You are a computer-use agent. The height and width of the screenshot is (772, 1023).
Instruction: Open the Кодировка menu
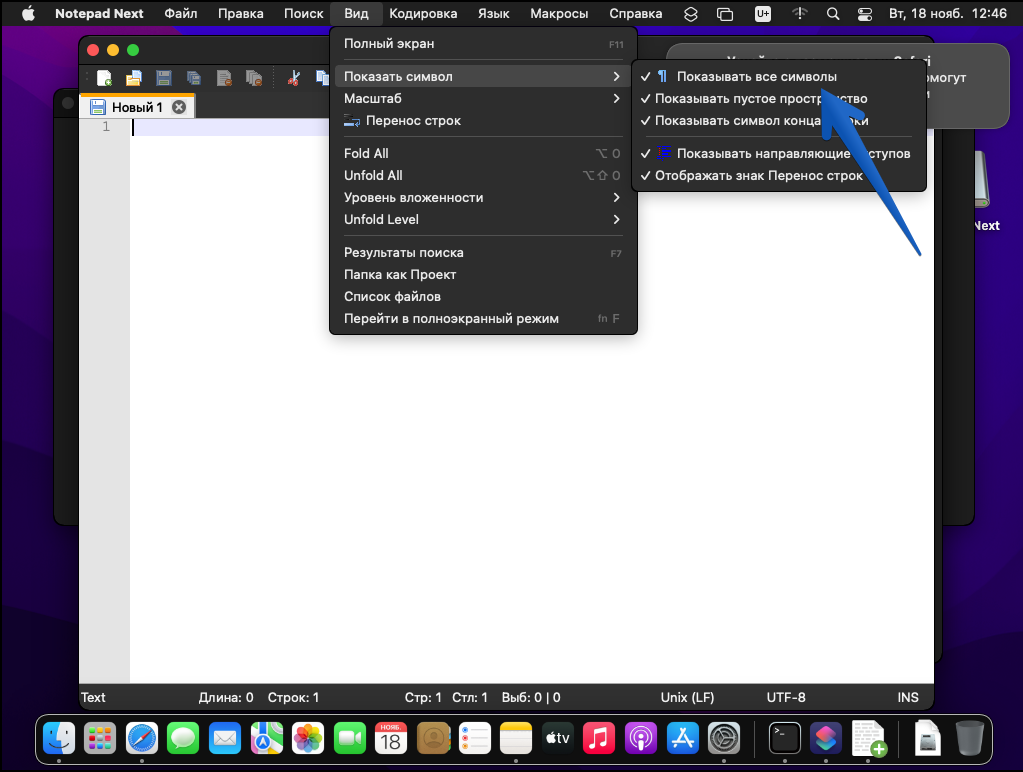click(423, 14)
